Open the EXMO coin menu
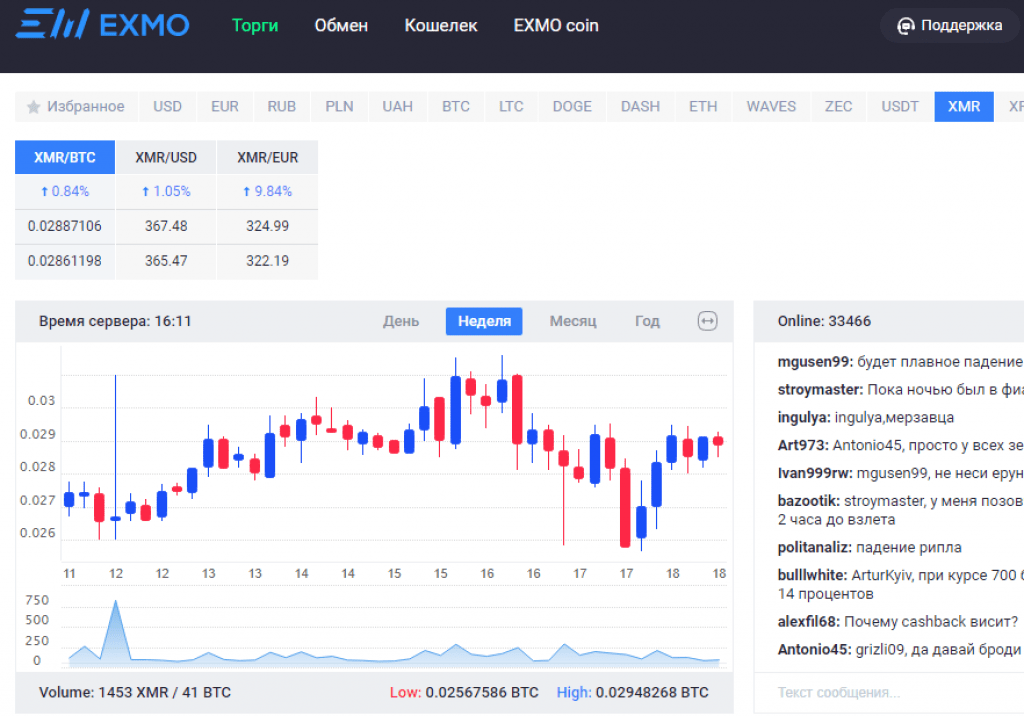Image resolution: width=1024 pixels, height=716 pixels. [556, 25]
